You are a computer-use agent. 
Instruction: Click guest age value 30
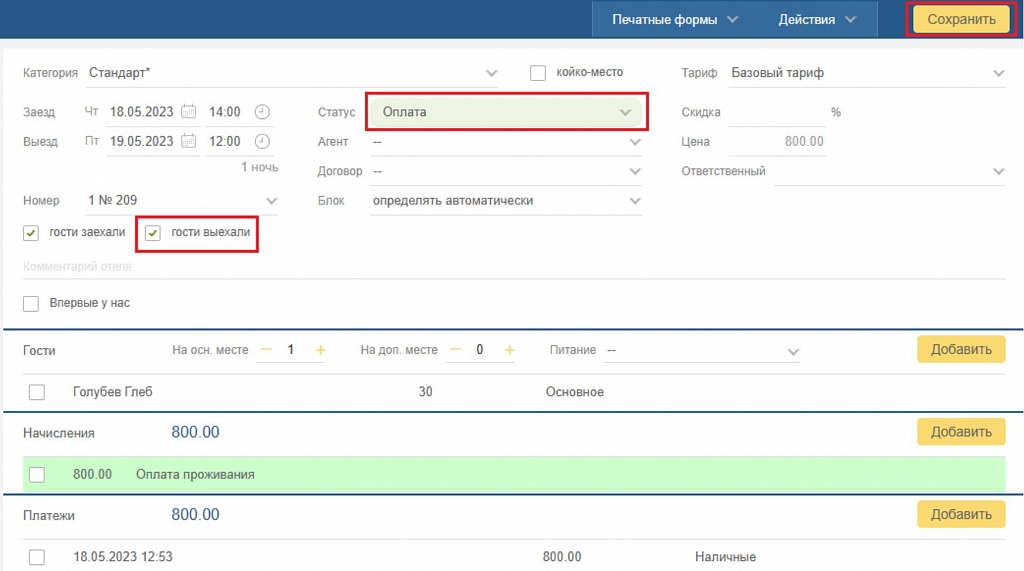[x=425, y=392]
